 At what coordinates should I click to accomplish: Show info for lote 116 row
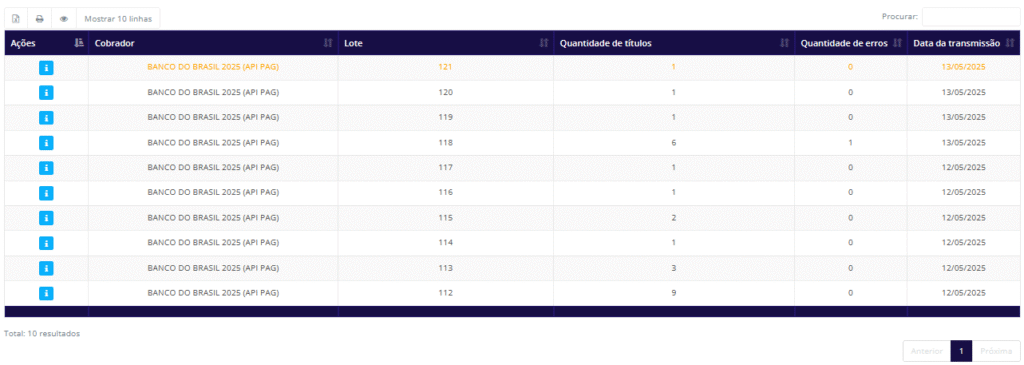coord(46,193)
